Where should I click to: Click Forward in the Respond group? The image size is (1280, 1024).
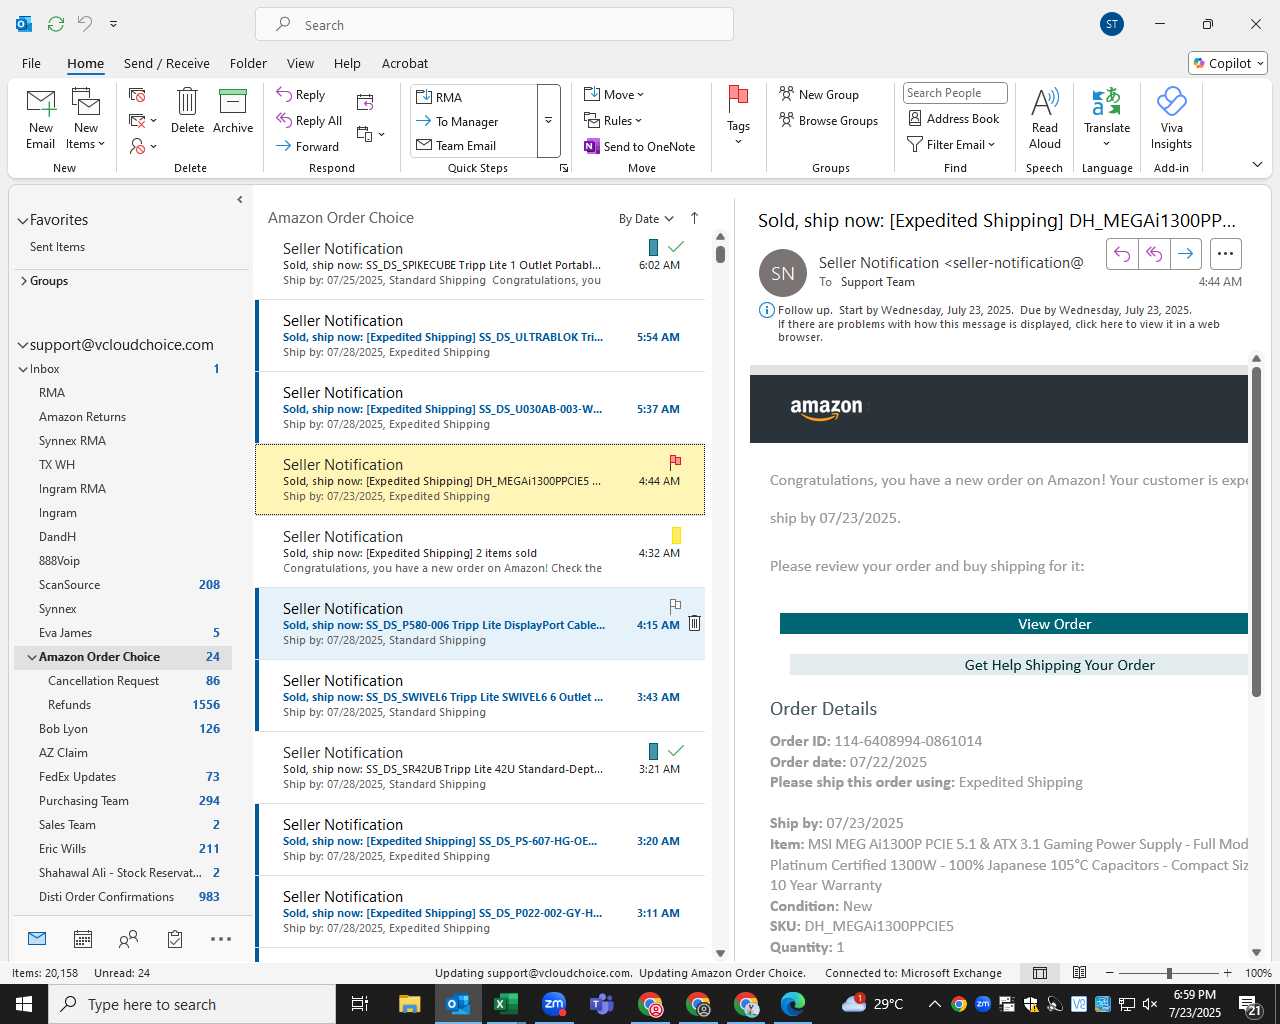point(308,146)
